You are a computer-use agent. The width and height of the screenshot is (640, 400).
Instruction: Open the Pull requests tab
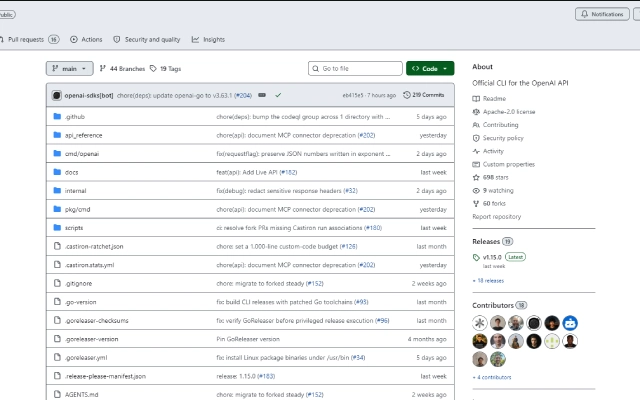(x=29, y=40)
